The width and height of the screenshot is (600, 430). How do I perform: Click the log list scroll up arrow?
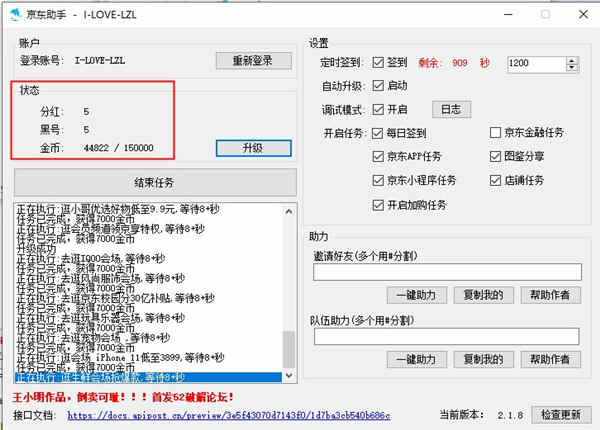click(289, 211)
